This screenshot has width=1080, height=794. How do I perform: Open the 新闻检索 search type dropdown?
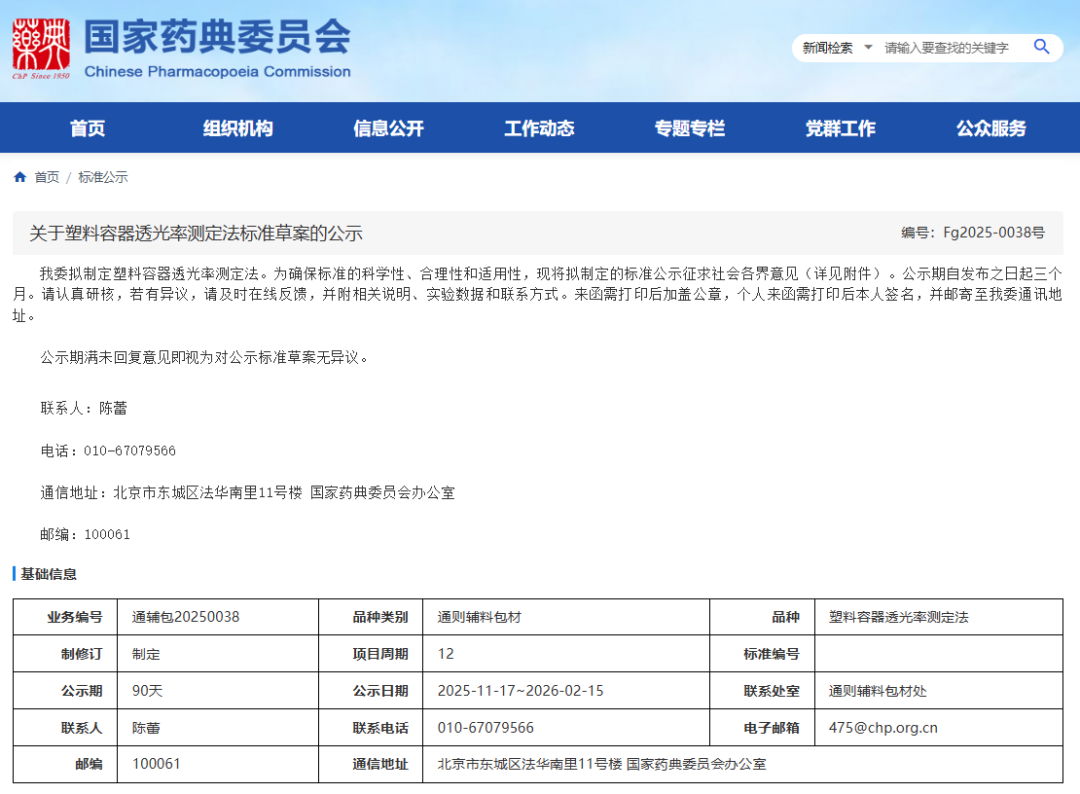coord(837,48)
